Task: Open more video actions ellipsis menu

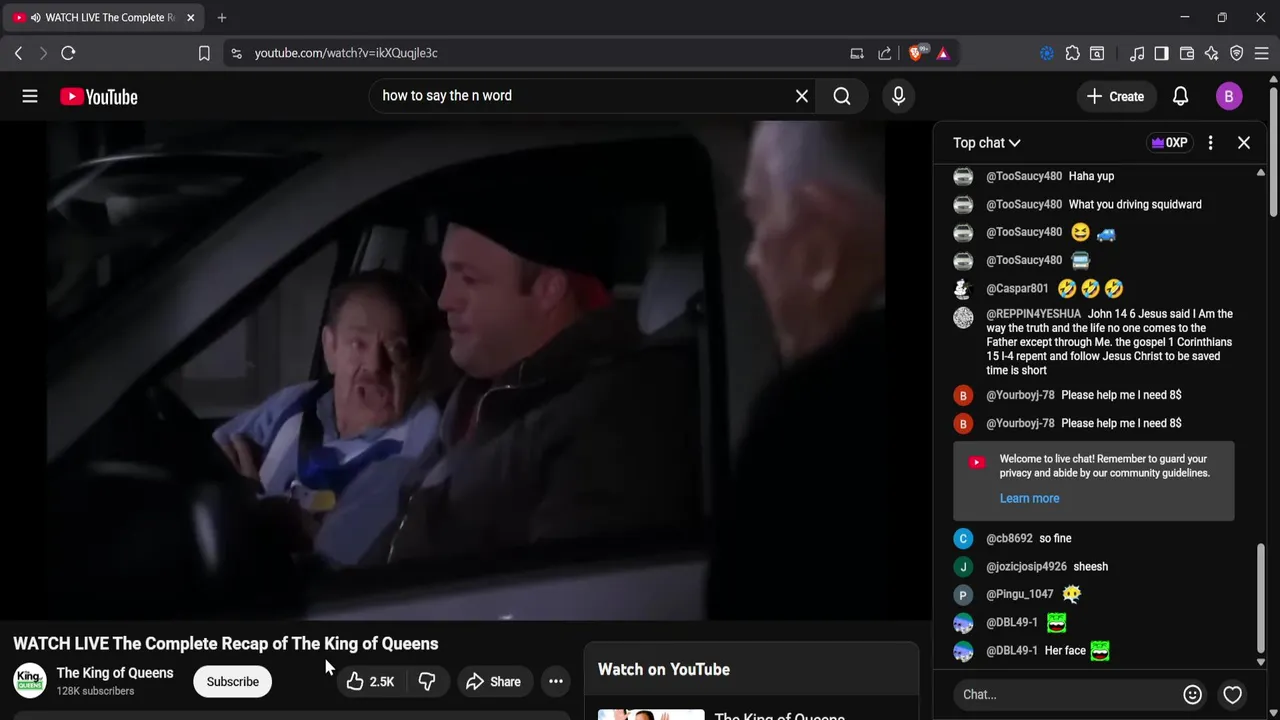Action: 556,682
